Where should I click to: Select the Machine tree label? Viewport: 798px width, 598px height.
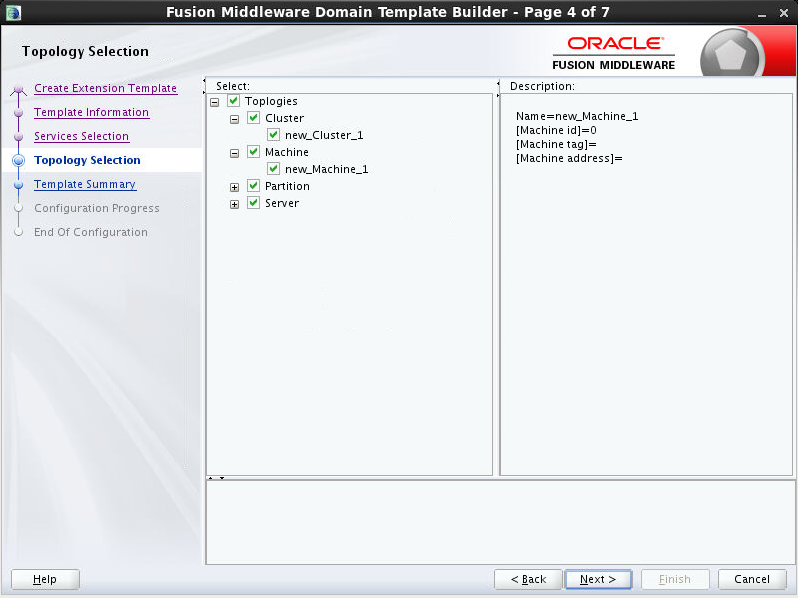pos(287,152)
